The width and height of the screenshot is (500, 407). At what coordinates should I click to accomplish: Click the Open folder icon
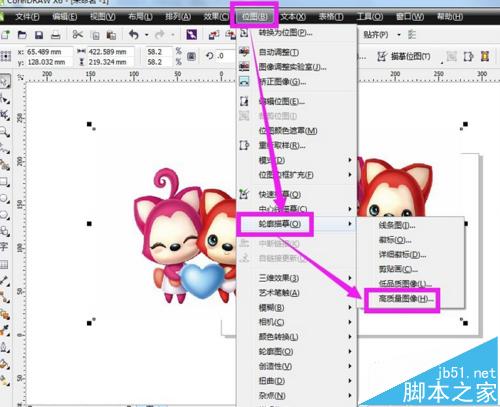(x=22, y=35)
